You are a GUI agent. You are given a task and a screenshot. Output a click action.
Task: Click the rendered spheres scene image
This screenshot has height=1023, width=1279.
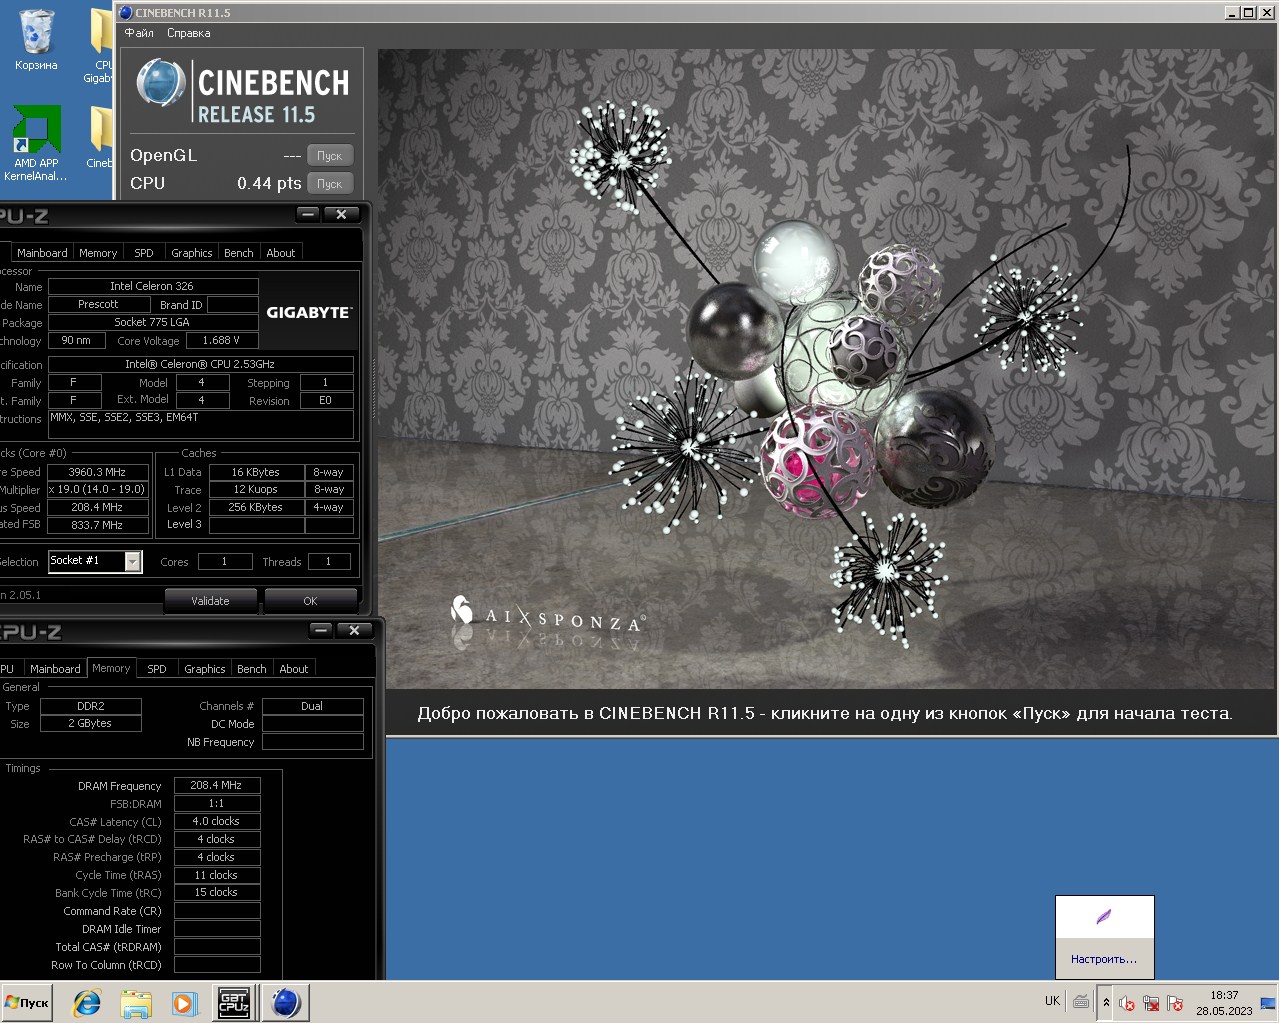pos(827,368)
